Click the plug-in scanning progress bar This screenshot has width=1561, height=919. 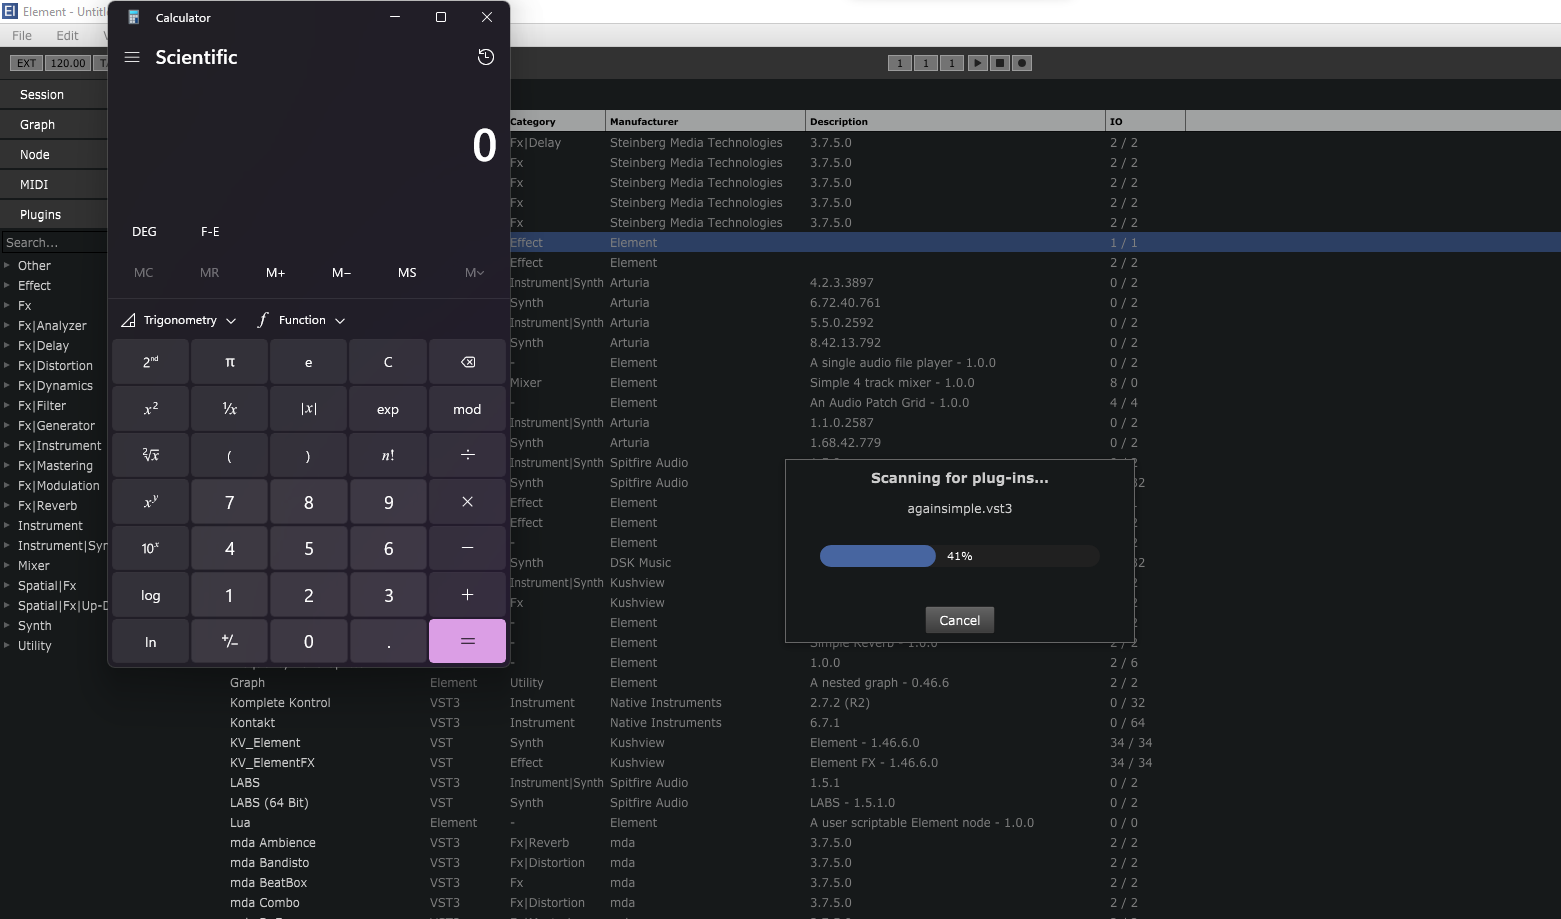[x=959, y=556]
